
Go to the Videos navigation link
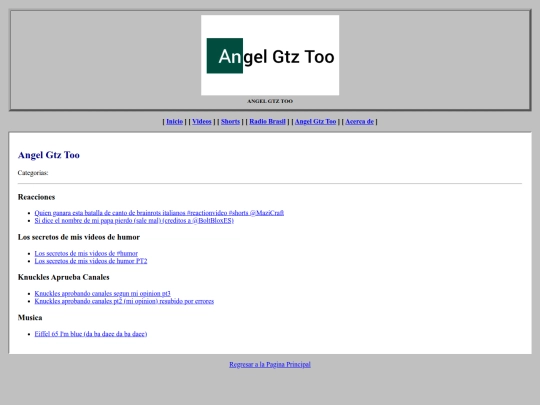pos(202,122)
